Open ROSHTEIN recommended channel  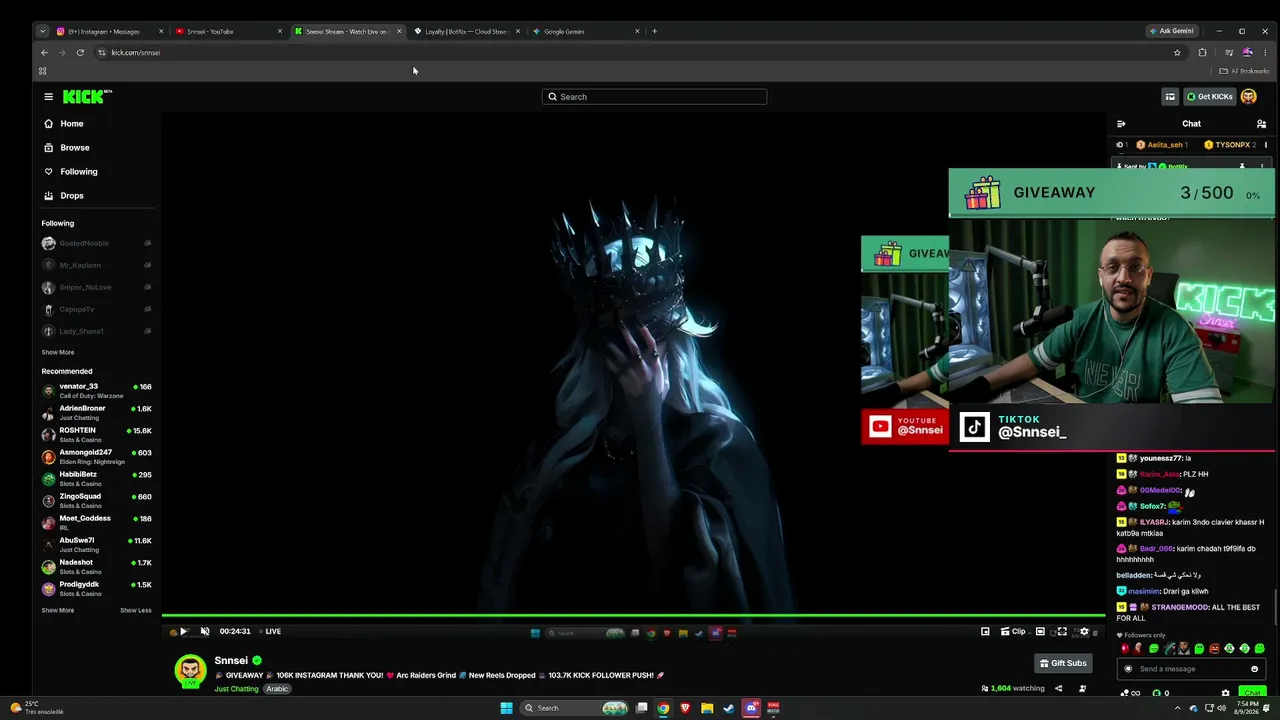click(97, 434)
